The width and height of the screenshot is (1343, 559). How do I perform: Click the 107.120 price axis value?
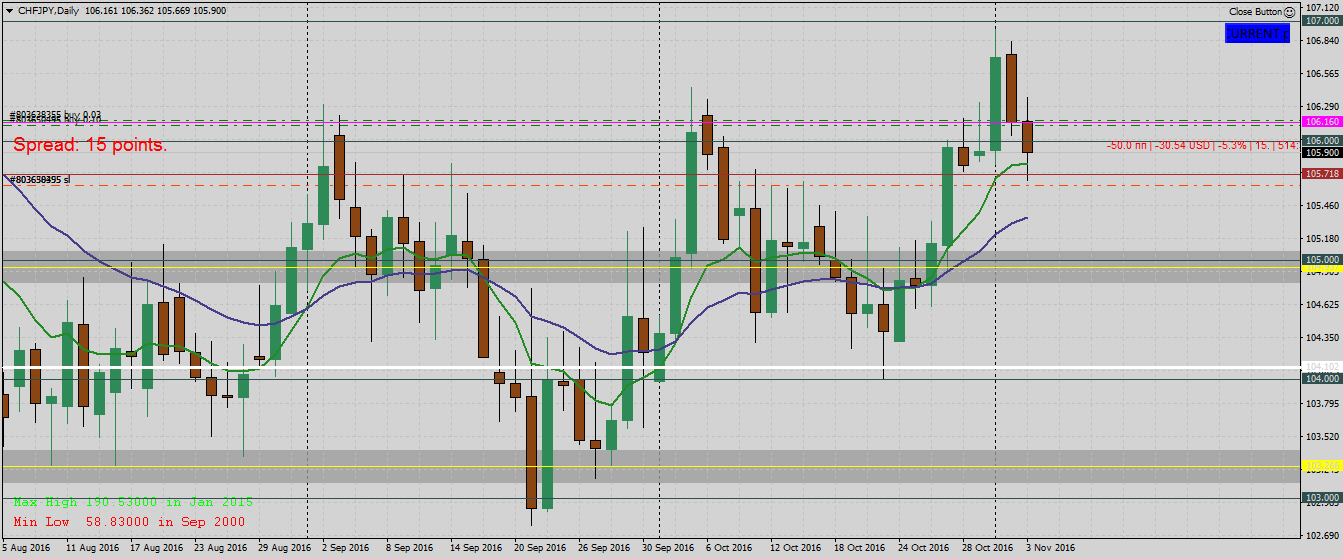point(1323,7)
